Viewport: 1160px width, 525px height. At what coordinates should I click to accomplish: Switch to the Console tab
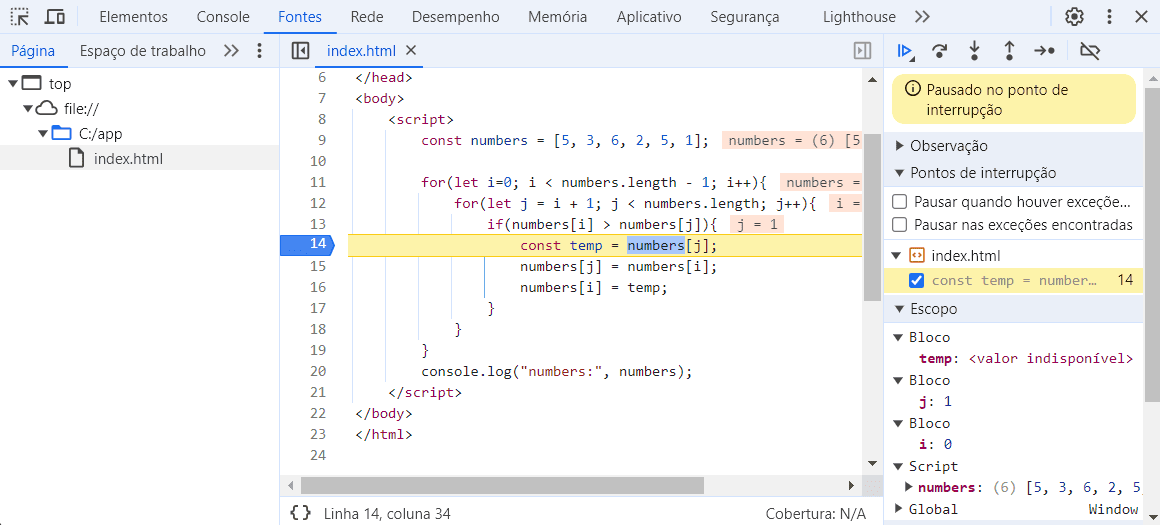(x=223, y=17)
